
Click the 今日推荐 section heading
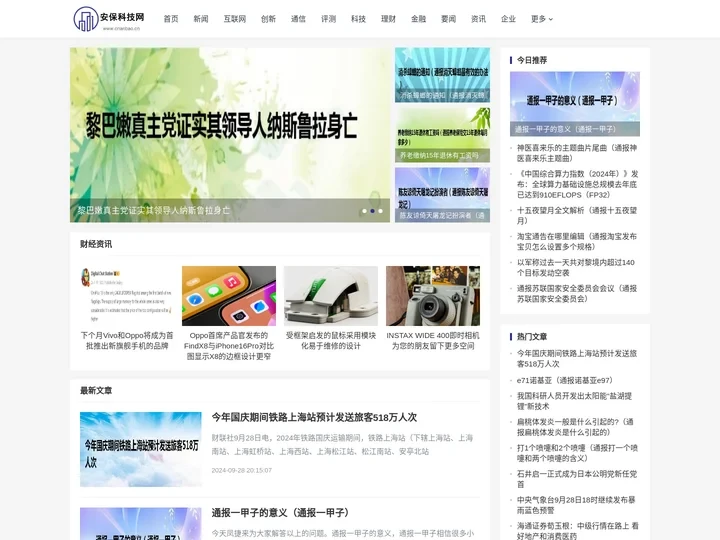[532, 60]
